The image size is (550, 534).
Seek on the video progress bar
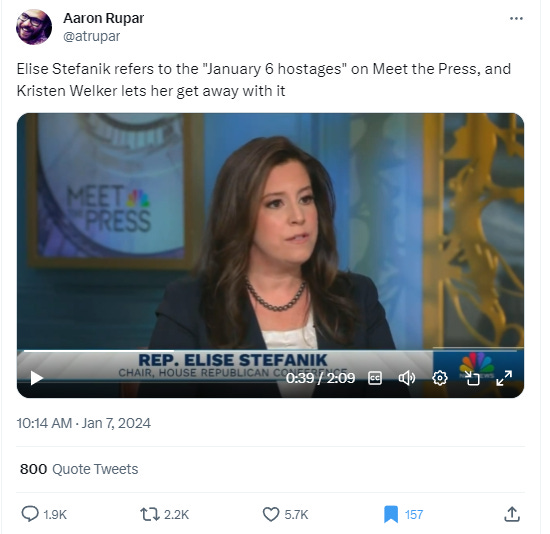(x=270, y=350)
